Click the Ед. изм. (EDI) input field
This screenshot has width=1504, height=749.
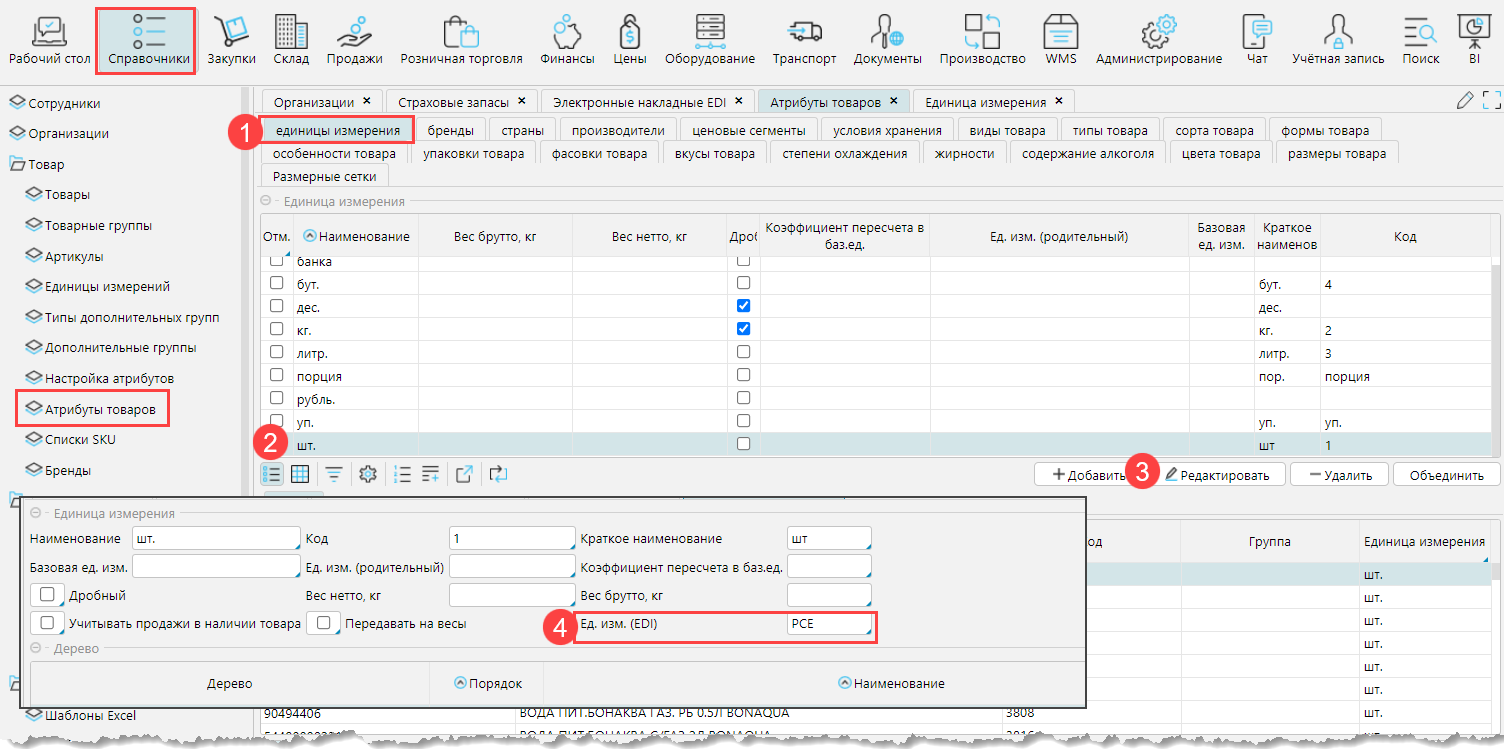pos(828,624)
